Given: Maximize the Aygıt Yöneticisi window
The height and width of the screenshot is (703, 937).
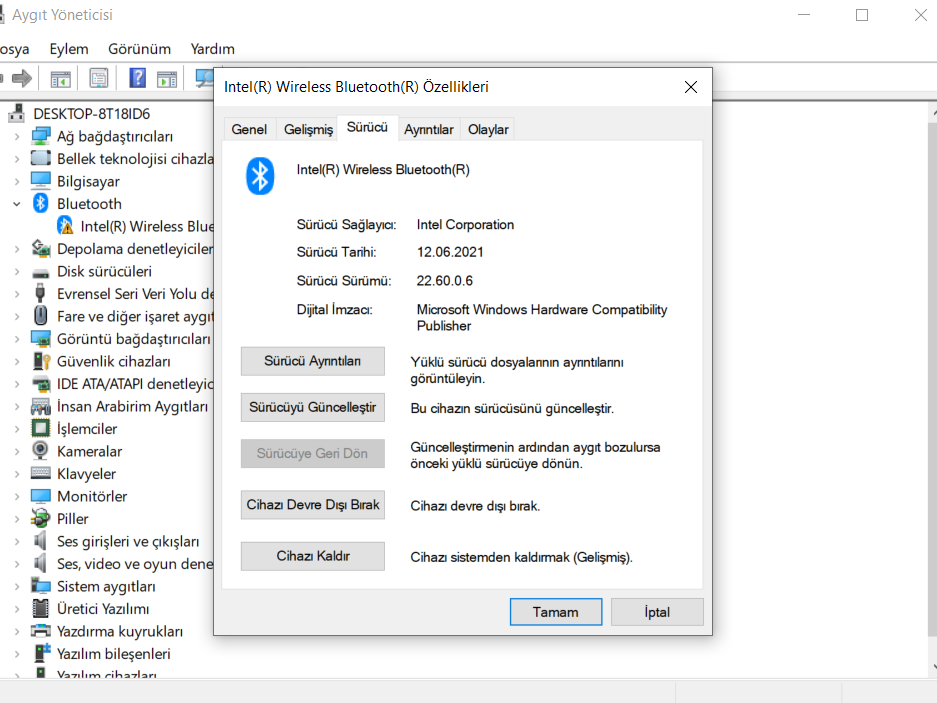Looking at the screenshot, I should [x=862, y=15].
